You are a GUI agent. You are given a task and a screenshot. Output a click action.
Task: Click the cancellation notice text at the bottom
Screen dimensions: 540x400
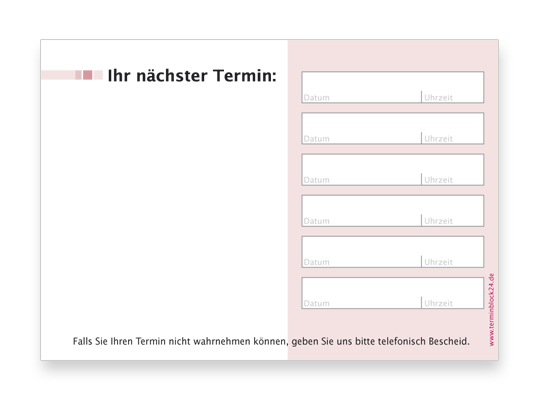(271, 341)
